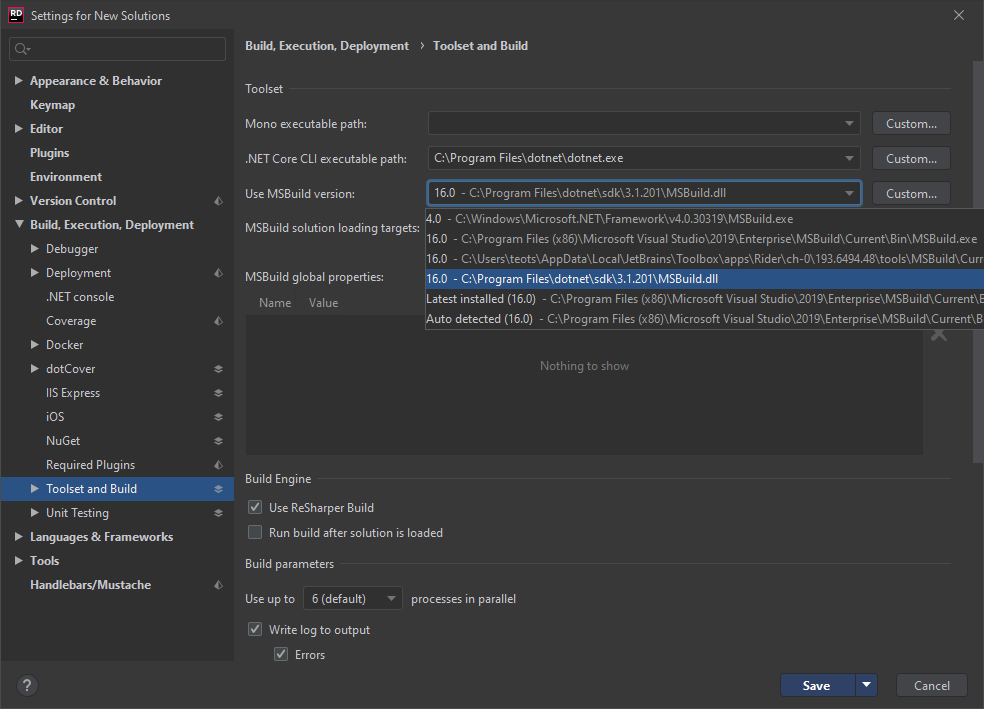Click the search magnifier icon in settings

(x=22, y=49)
